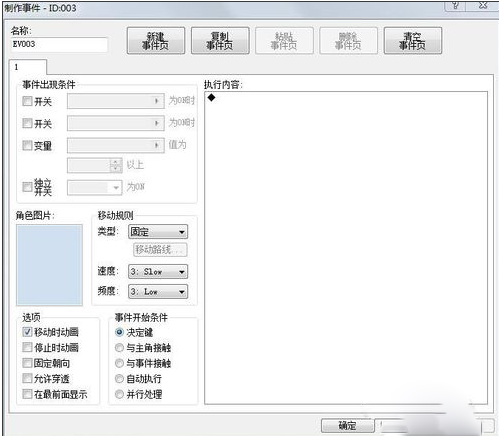Image resolution: width=499 pixels, height=436 pixels.
Task: Enable the first 开关 condition checkbox
Action: [x=27, y=101]
